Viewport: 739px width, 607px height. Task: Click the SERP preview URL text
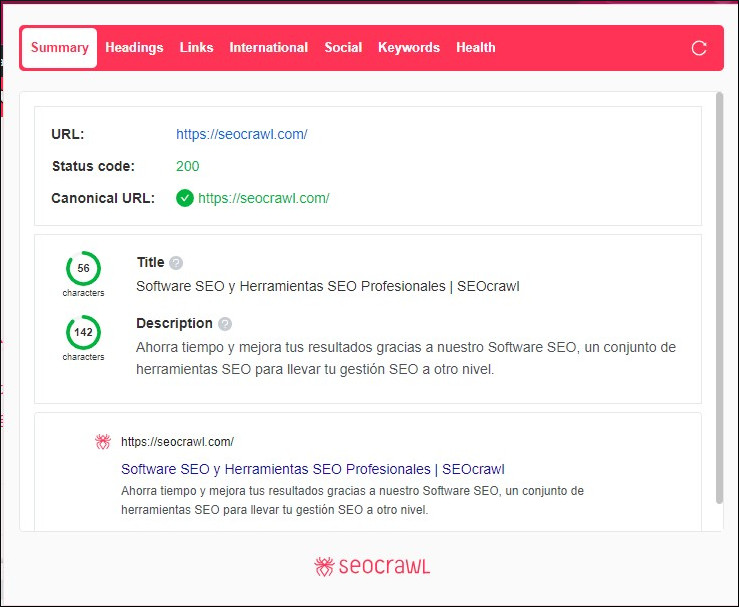[177, 442]
